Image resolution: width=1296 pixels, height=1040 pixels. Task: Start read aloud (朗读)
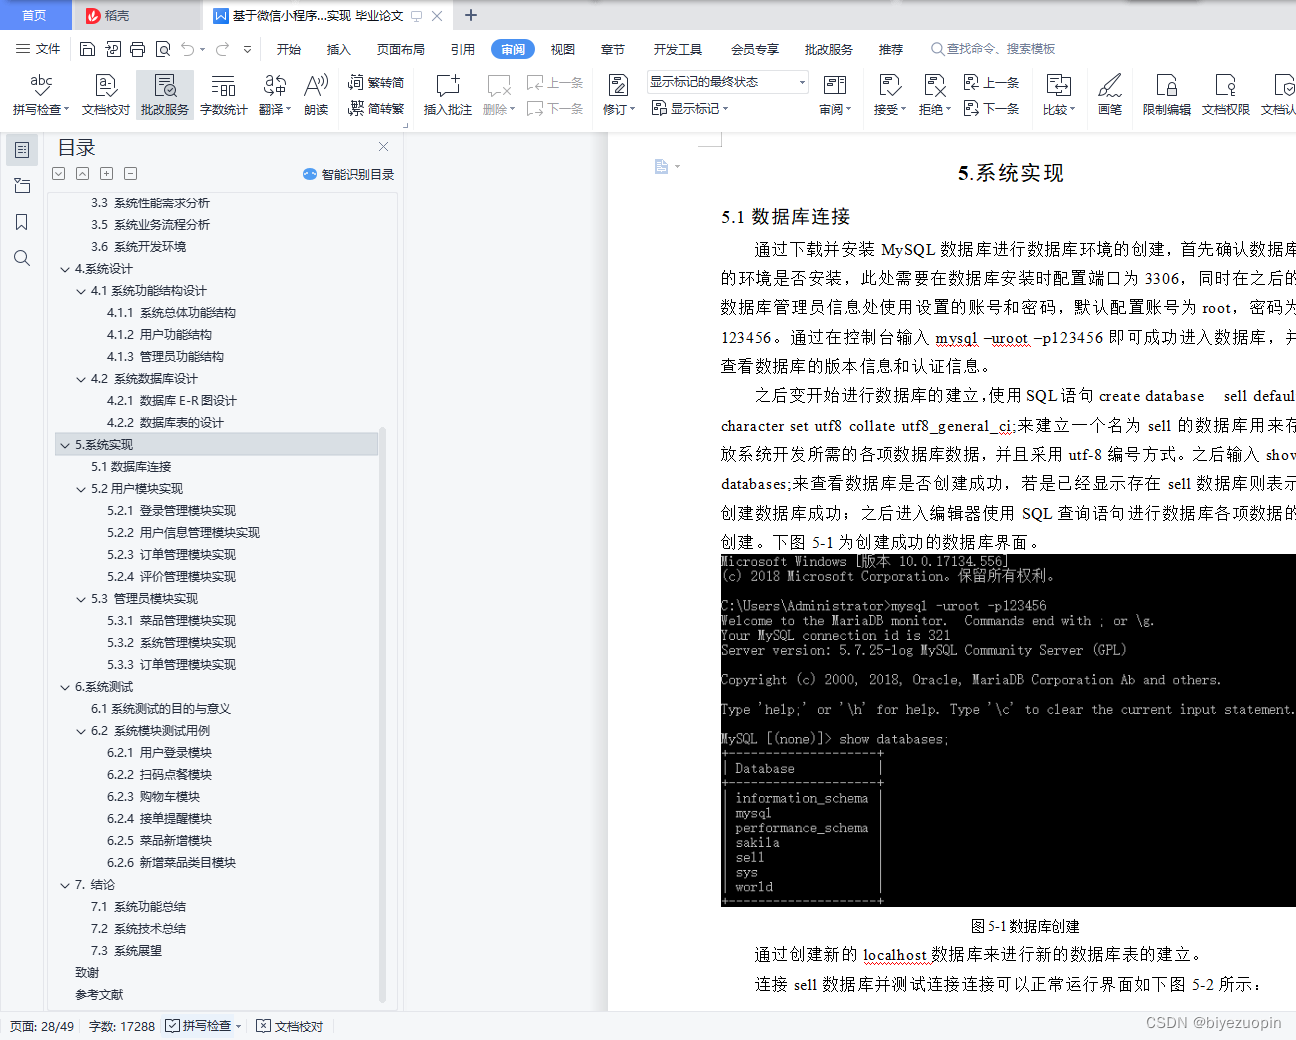pos(316,95)
